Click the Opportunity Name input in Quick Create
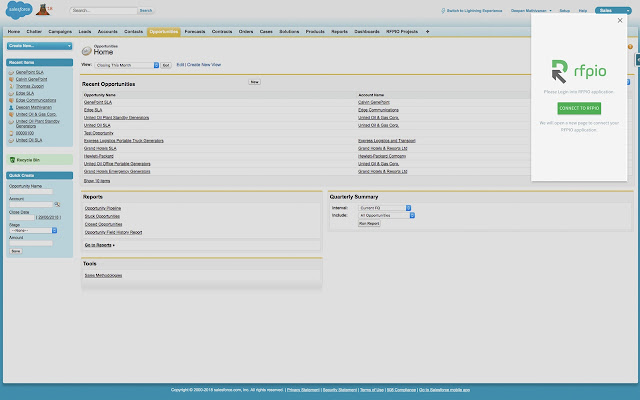Image resolution: width=640 pixels, height=400 pixels. [31, 192]
